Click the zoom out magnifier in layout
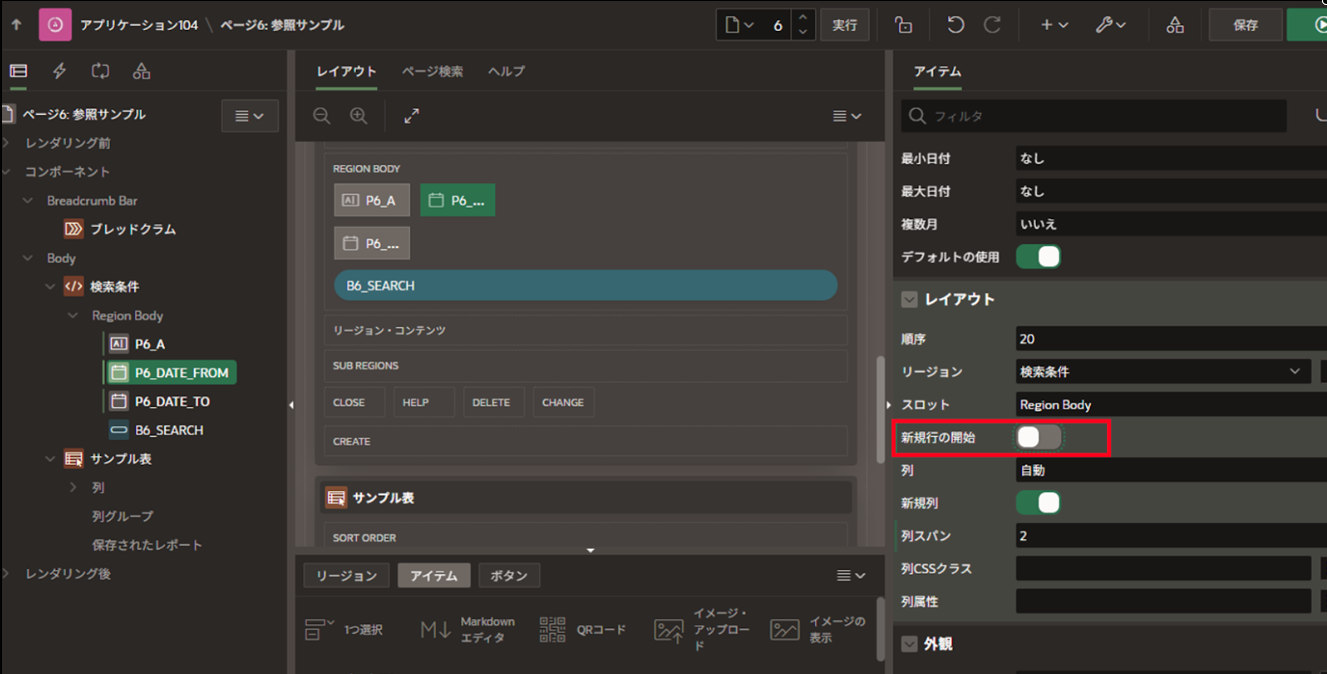The image size is (1327, 674). coord(322,116)
